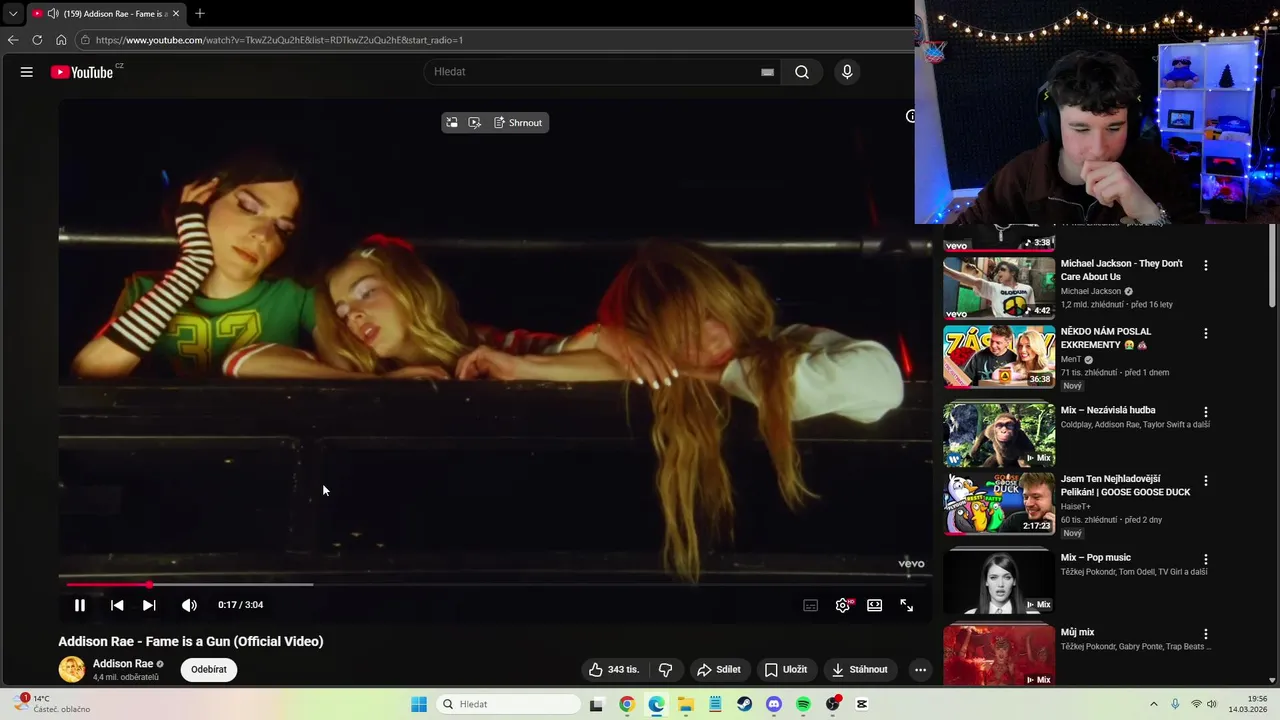Skip to previous video in playlist
This screenshot has height=720, width=1280.
117,605
